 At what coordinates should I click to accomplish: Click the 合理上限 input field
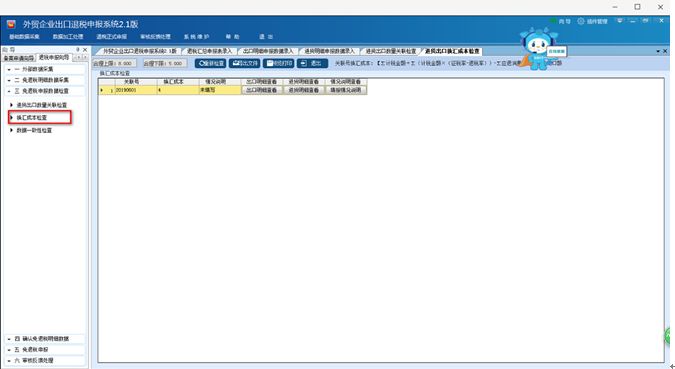(x=114, y=63)
